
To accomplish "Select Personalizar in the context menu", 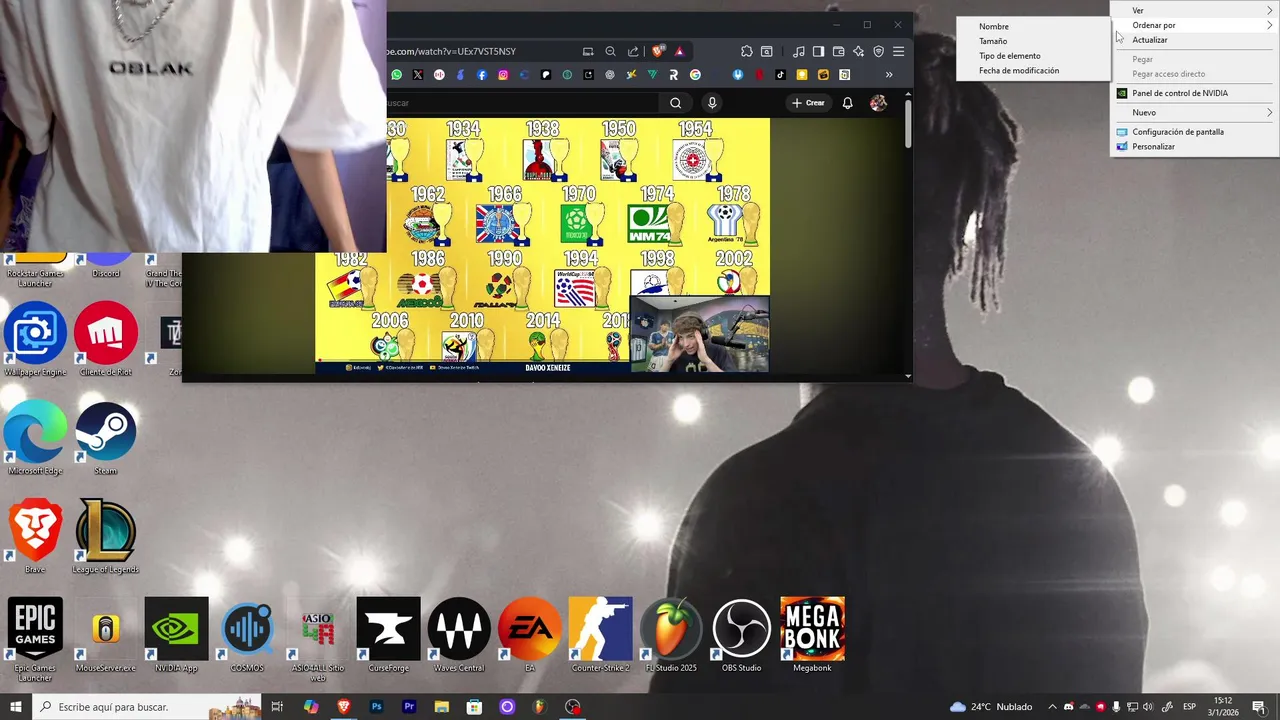I will coord(1195,147).
